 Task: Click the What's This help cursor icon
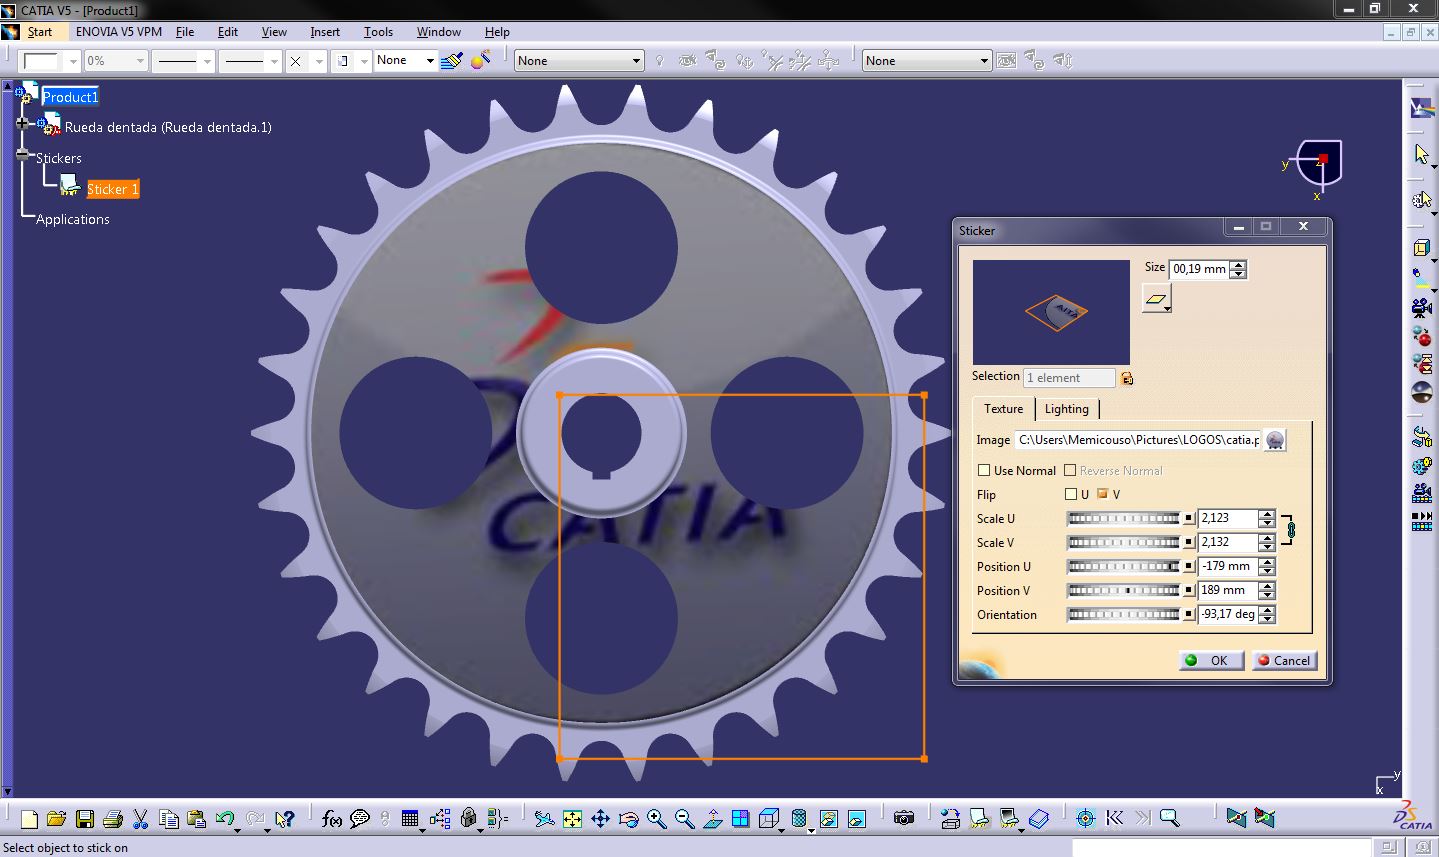285,819
